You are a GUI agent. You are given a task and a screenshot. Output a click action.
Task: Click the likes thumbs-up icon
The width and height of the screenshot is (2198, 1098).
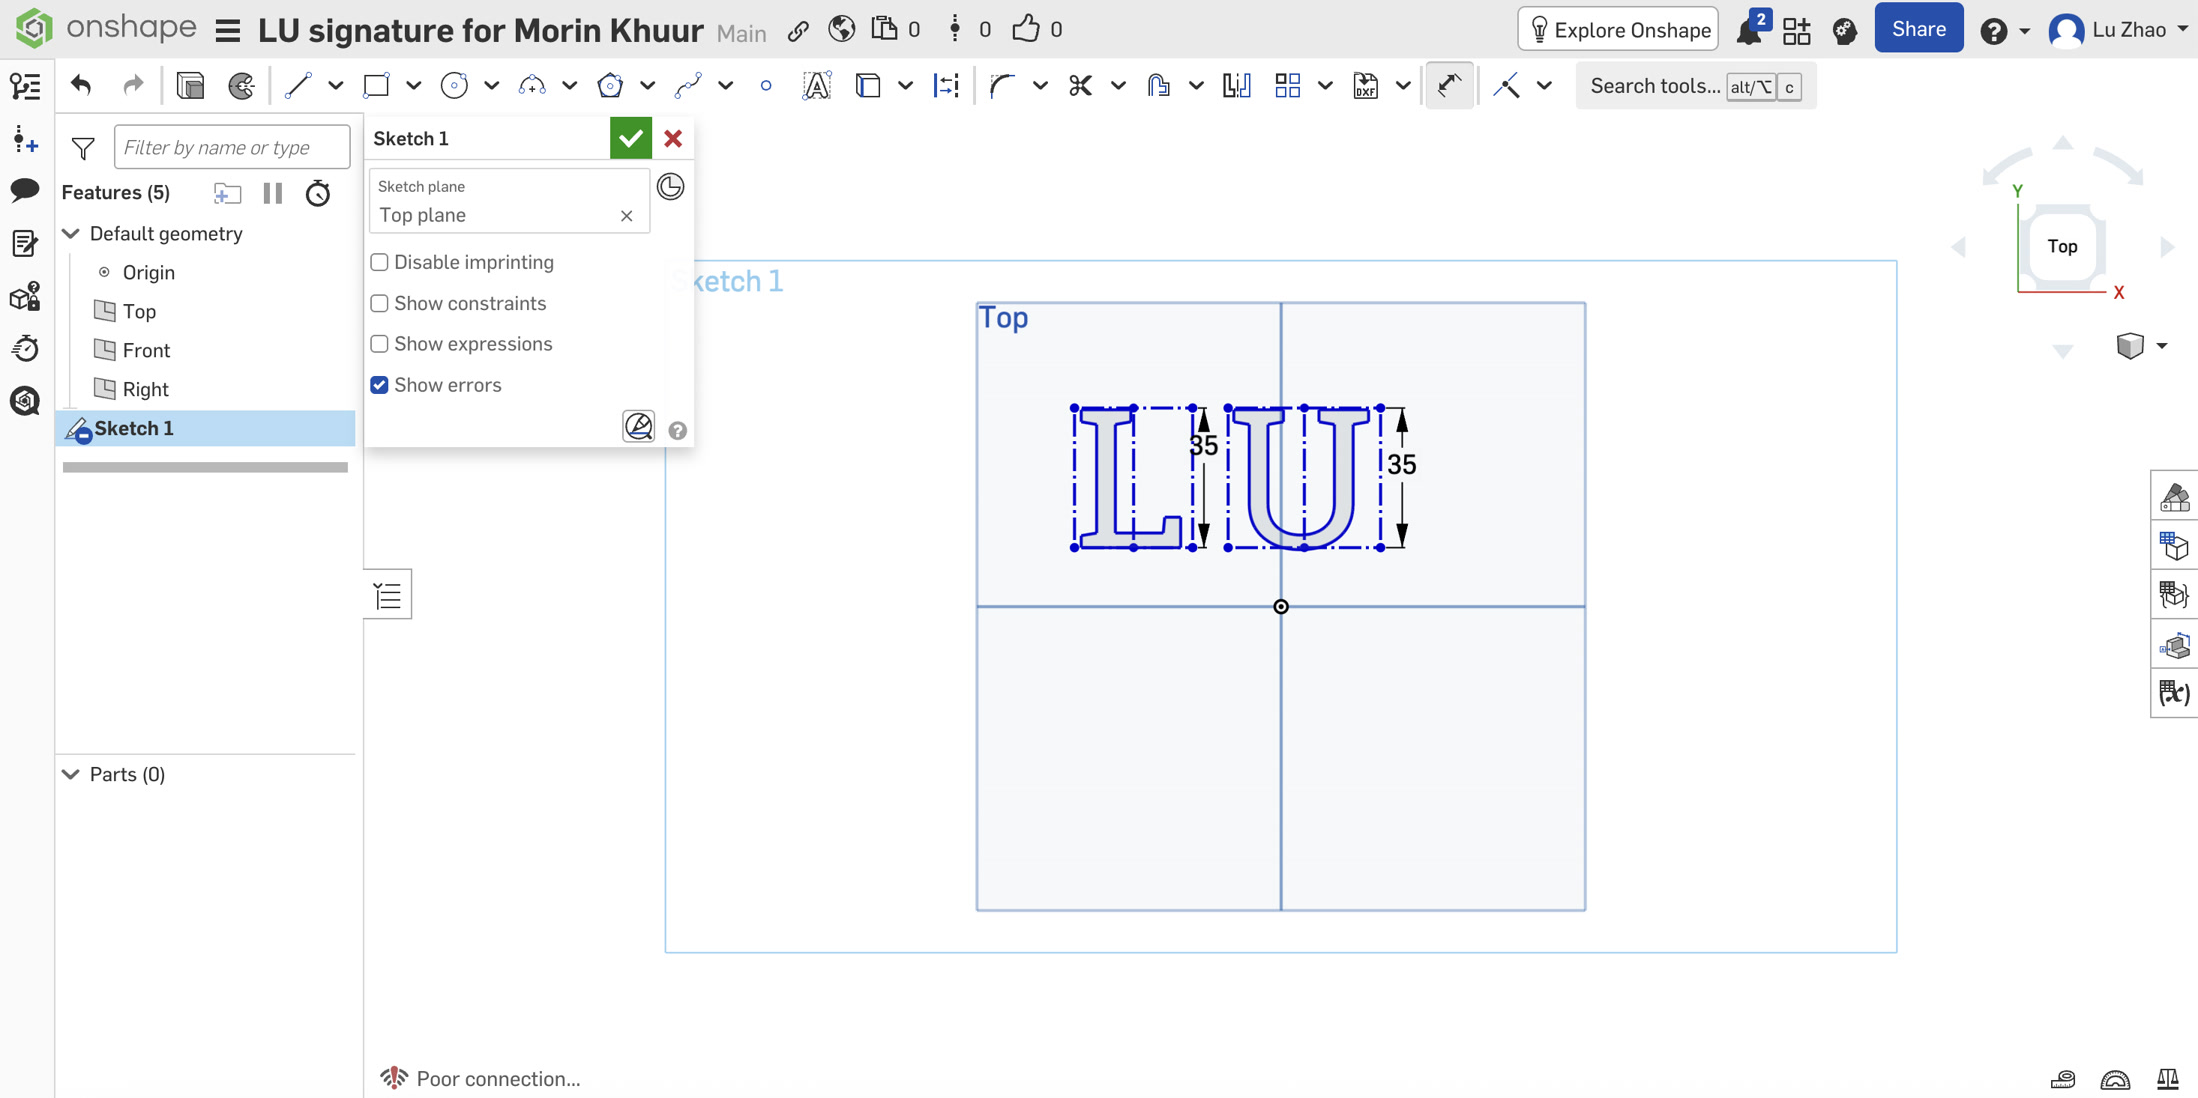tap(1025, 29)
